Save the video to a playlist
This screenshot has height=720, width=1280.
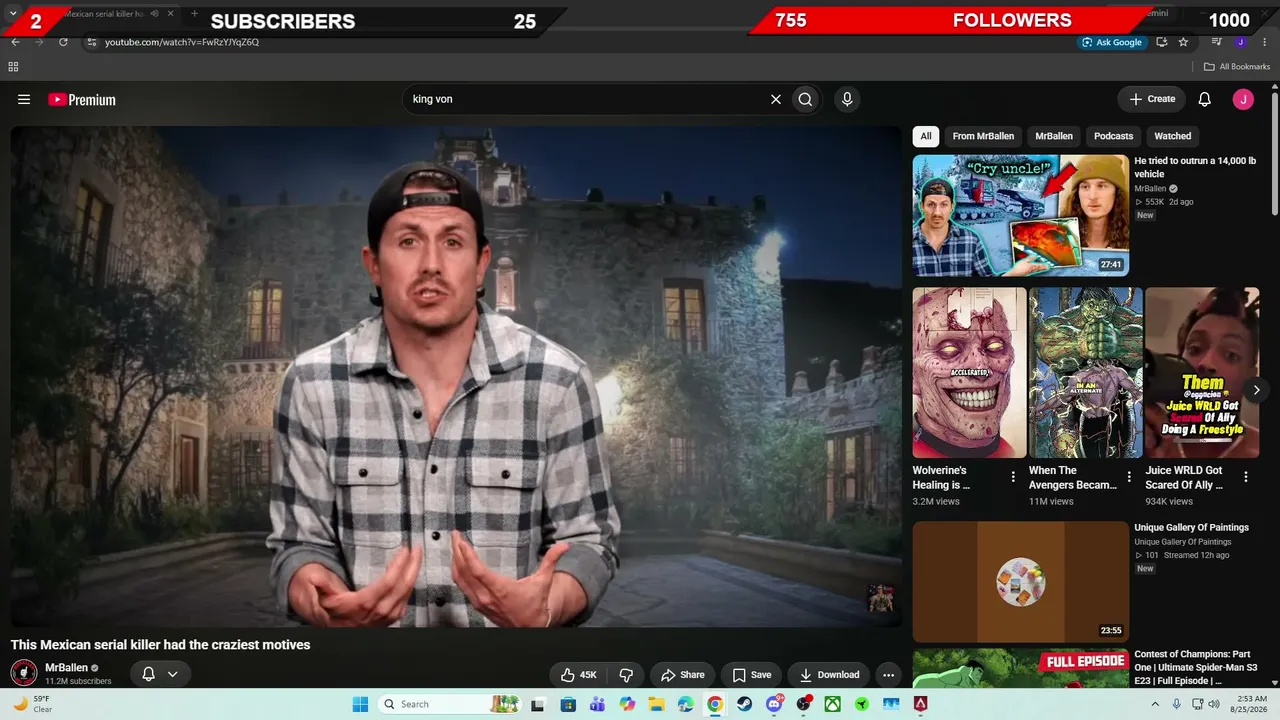[752, 675]
